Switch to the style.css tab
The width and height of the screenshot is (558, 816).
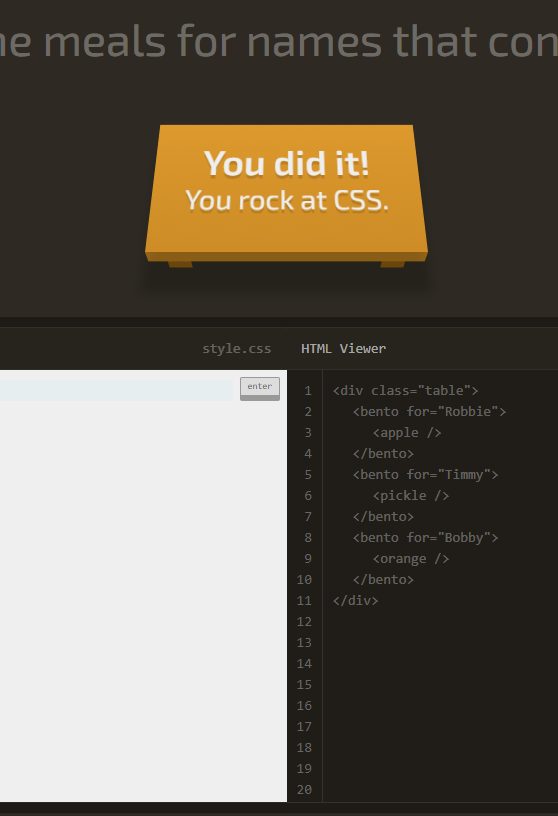(x=237, y=349)
